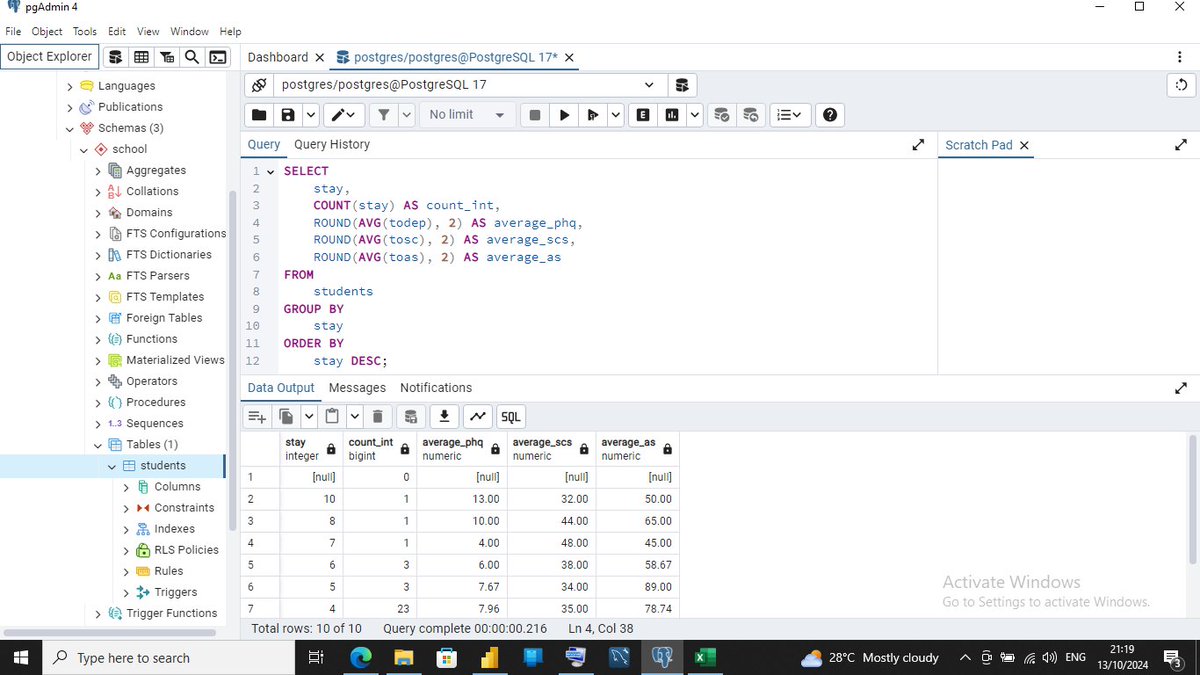Switch to the Notifications tab
Viewport: 1200px width, 675px height.
tap(436, 388)
